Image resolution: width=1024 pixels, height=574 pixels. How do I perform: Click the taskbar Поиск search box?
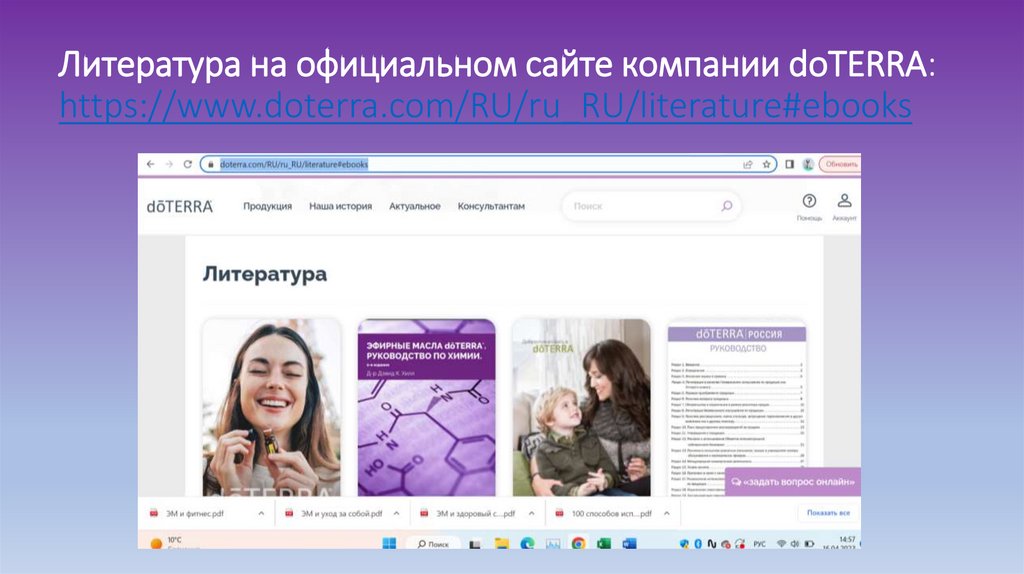tap(434, 543)
